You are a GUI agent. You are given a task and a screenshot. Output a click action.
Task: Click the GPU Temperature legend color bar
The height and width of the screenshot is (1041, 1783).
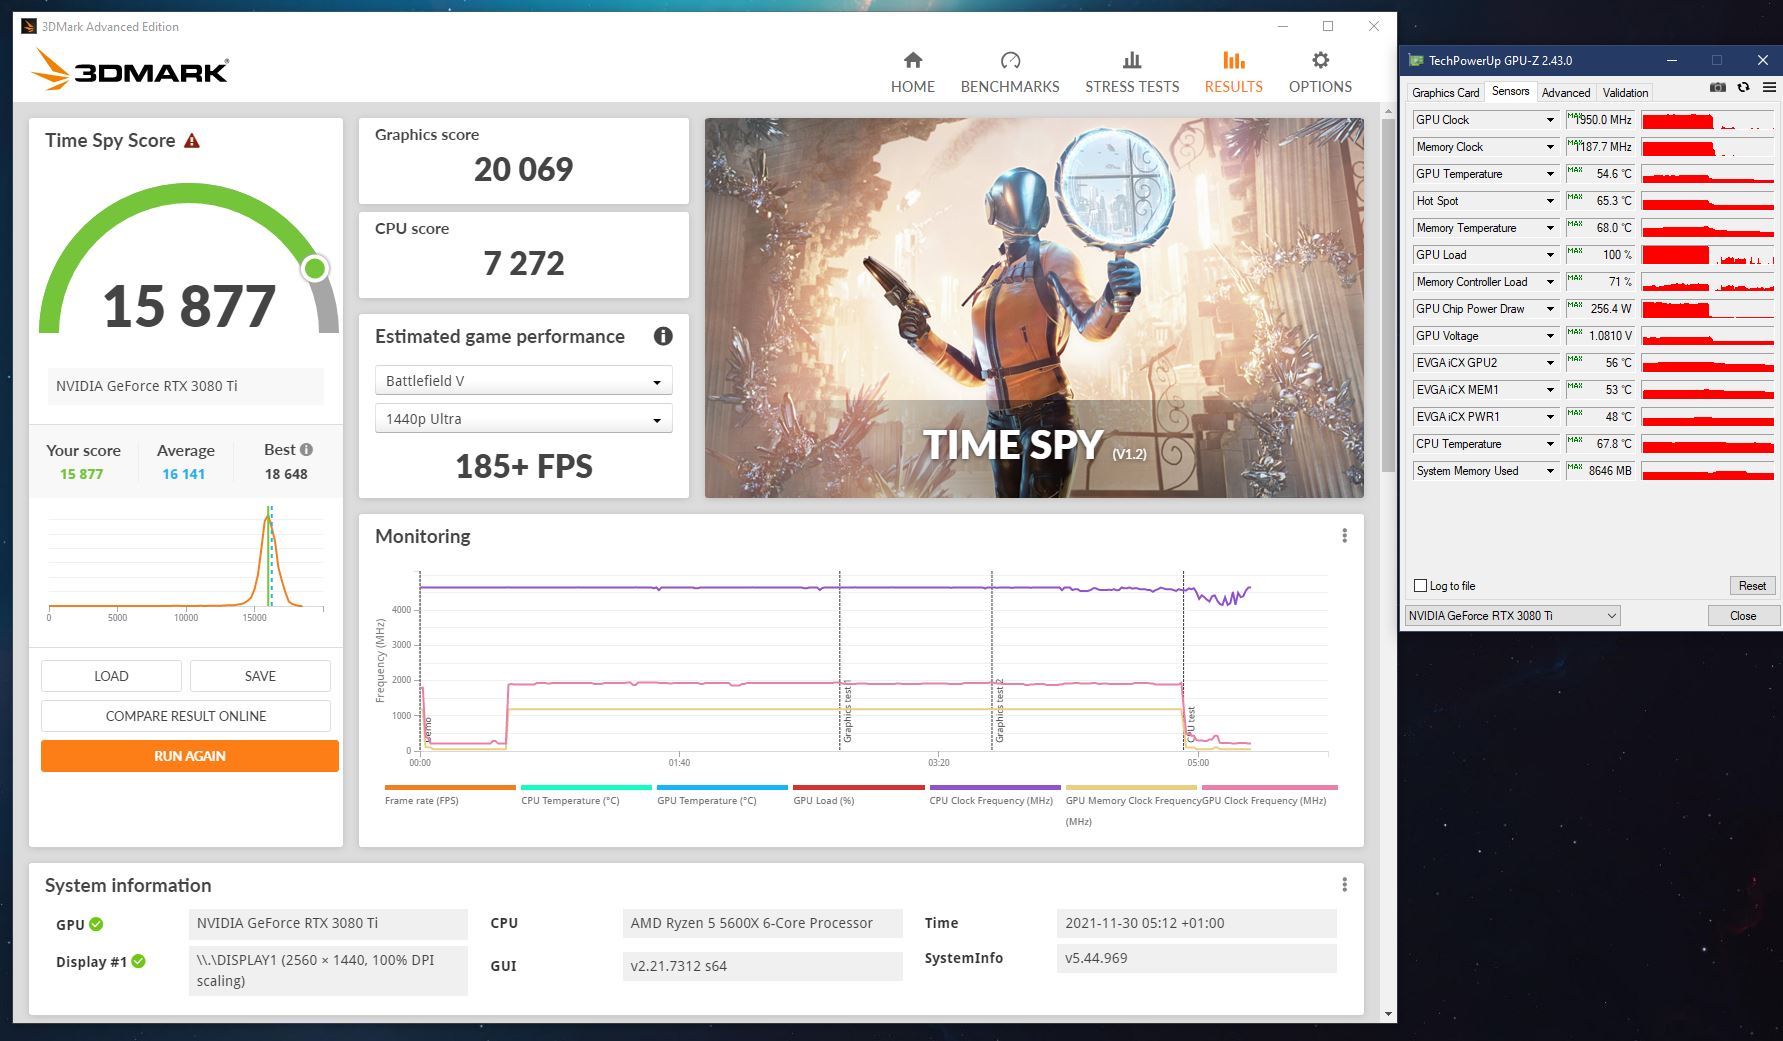(722, 788)
